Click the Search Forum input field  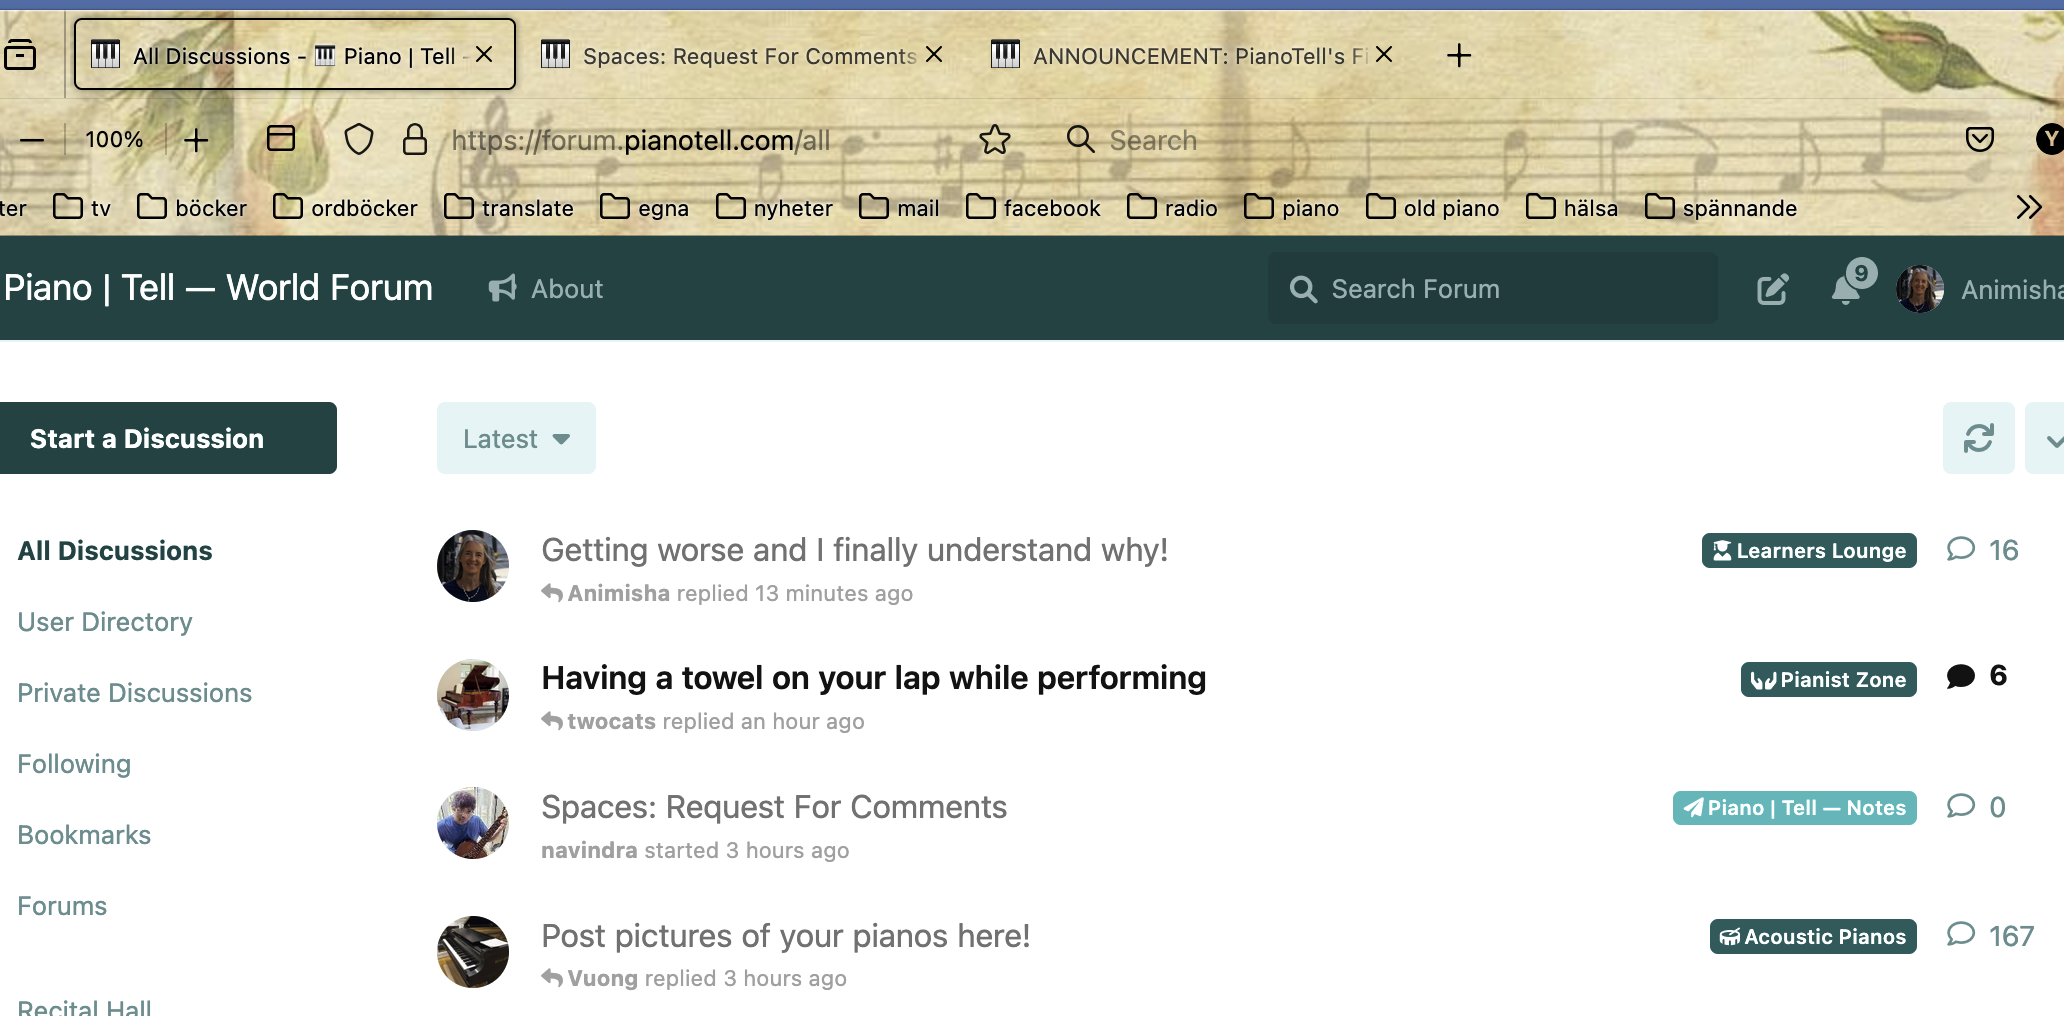[x=1500, y=289]
